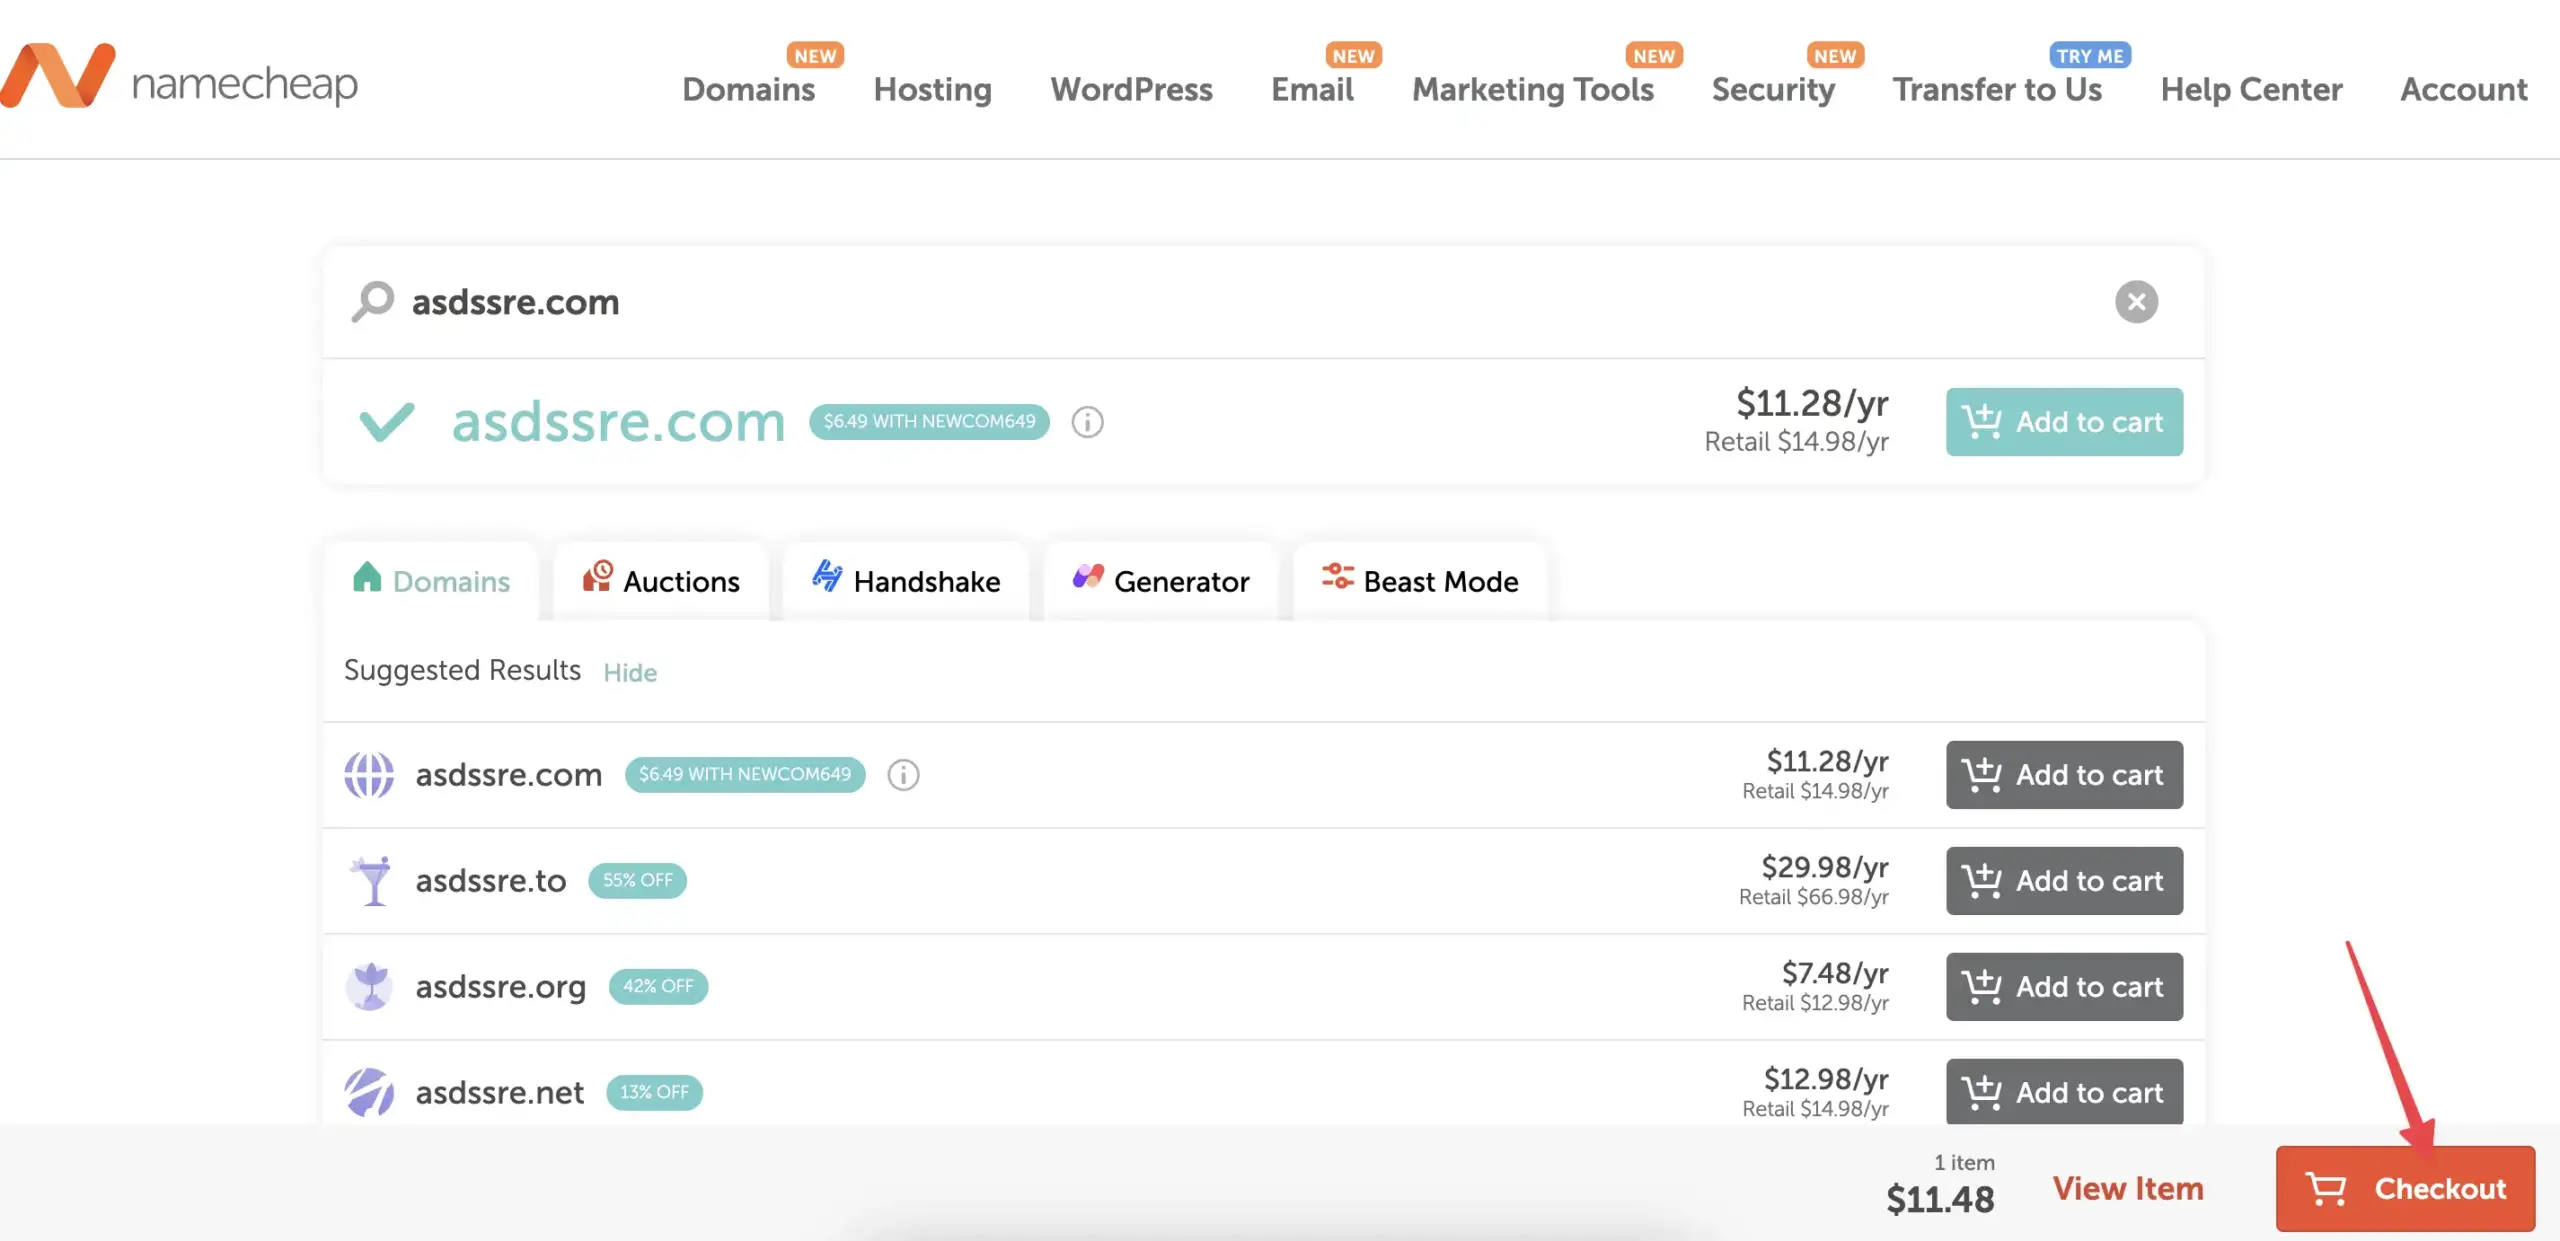Image resolution: width=2560 pixels, height=1241 pixels.
Task: Click the $11.48 cart total
Action: point(1940,1199)
